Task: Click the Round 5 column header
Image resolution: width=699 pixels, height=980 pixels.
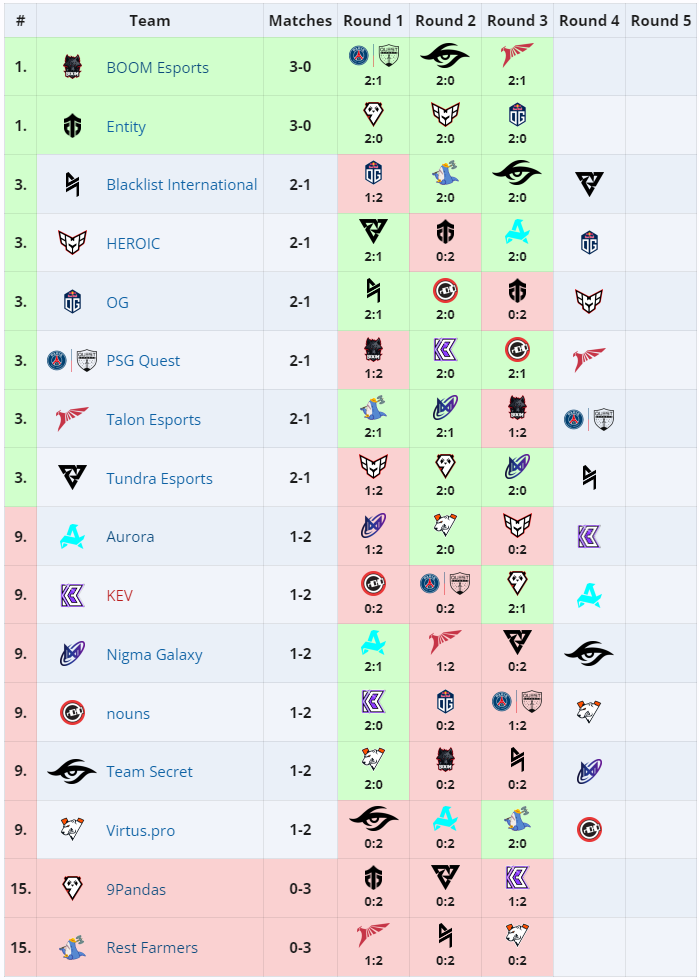Action: click(x=661, y=21)
